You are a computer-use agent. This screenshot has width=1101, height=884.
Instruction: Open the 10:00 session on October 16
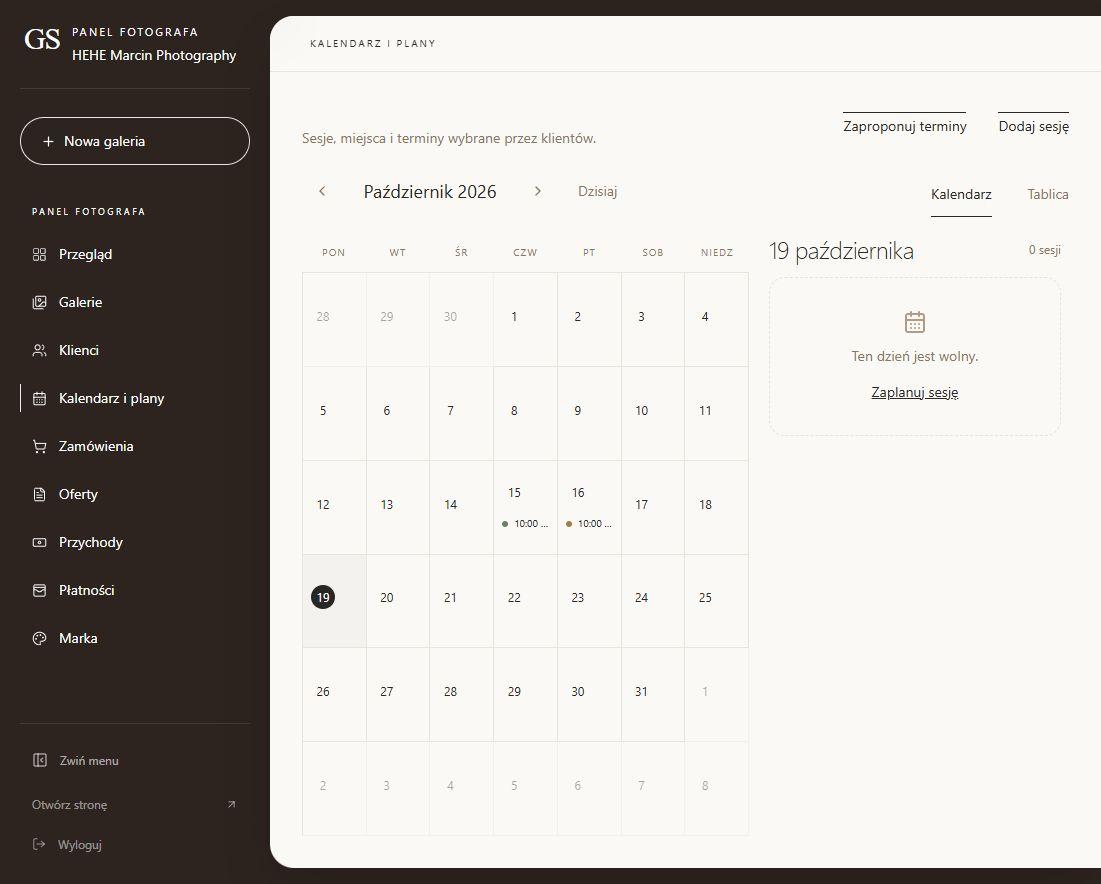pyautogui.click(x=588, y=524)
